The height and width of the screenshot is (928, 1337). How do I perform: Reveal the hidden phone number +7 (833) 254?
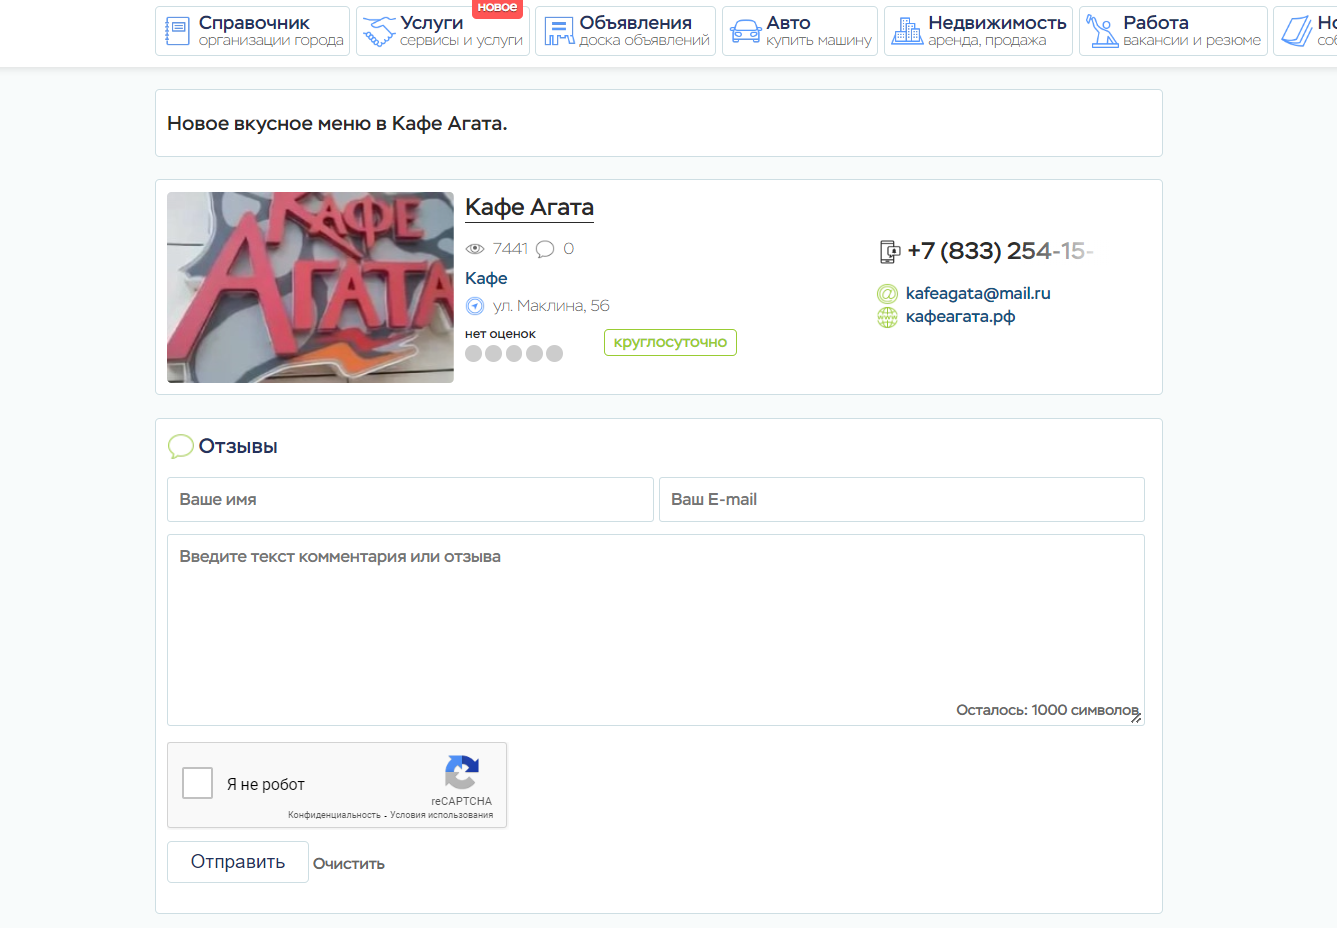click(x=999, y=251)
